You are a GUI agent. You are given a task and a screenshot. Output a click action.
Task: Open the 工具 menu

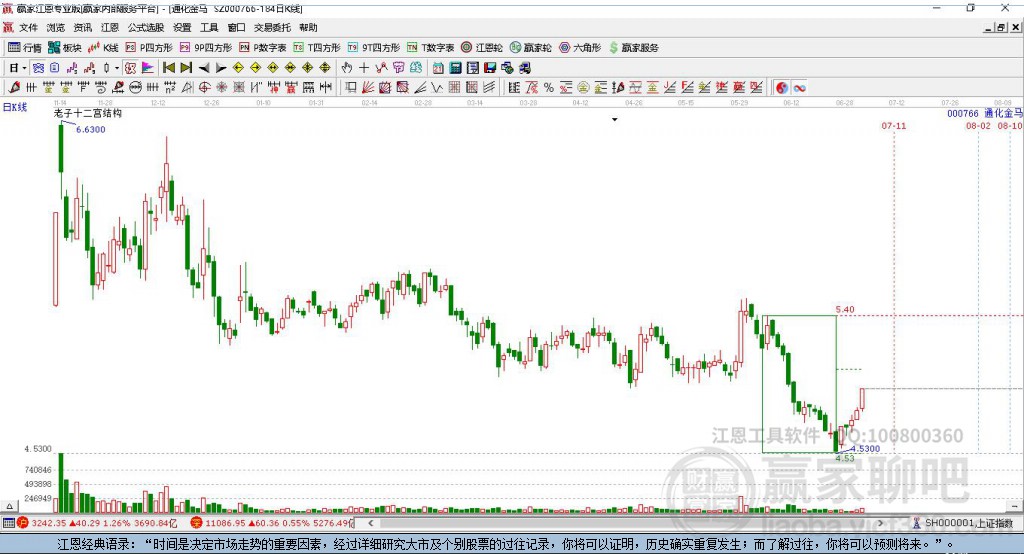pos(209,27)
